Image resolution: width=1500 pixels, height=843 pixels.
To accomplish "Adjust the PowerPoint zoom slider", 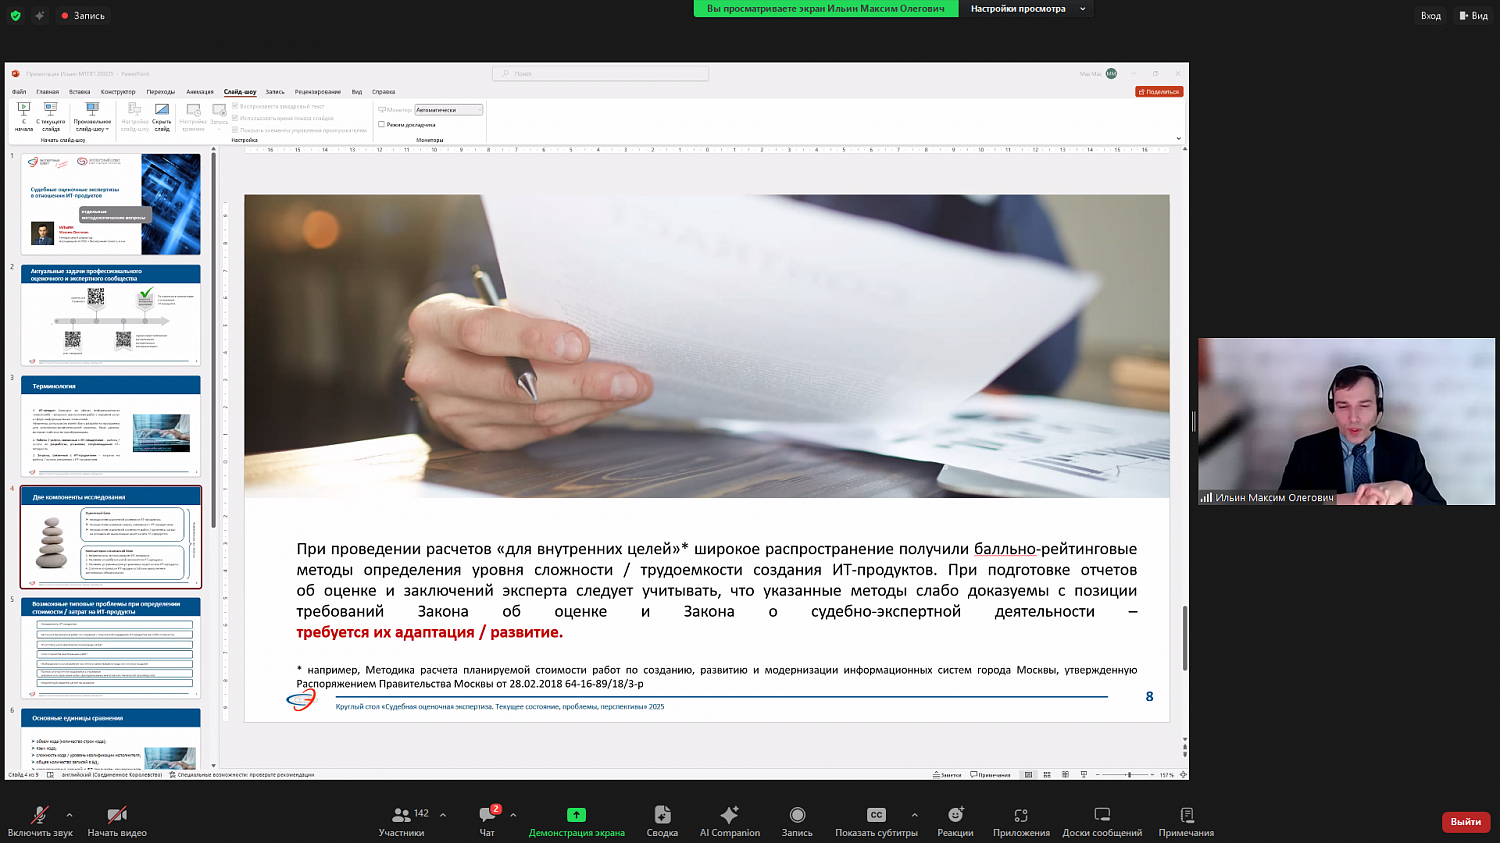I will (x=1129, y=775).
